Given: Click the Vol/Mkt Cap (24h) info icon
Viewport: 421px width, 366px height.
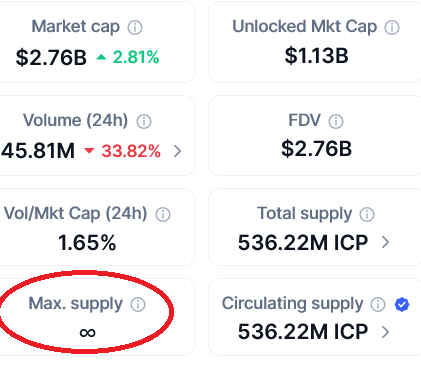Looking at the screenshot, I should pyautogui.click(x=163, y=215).
